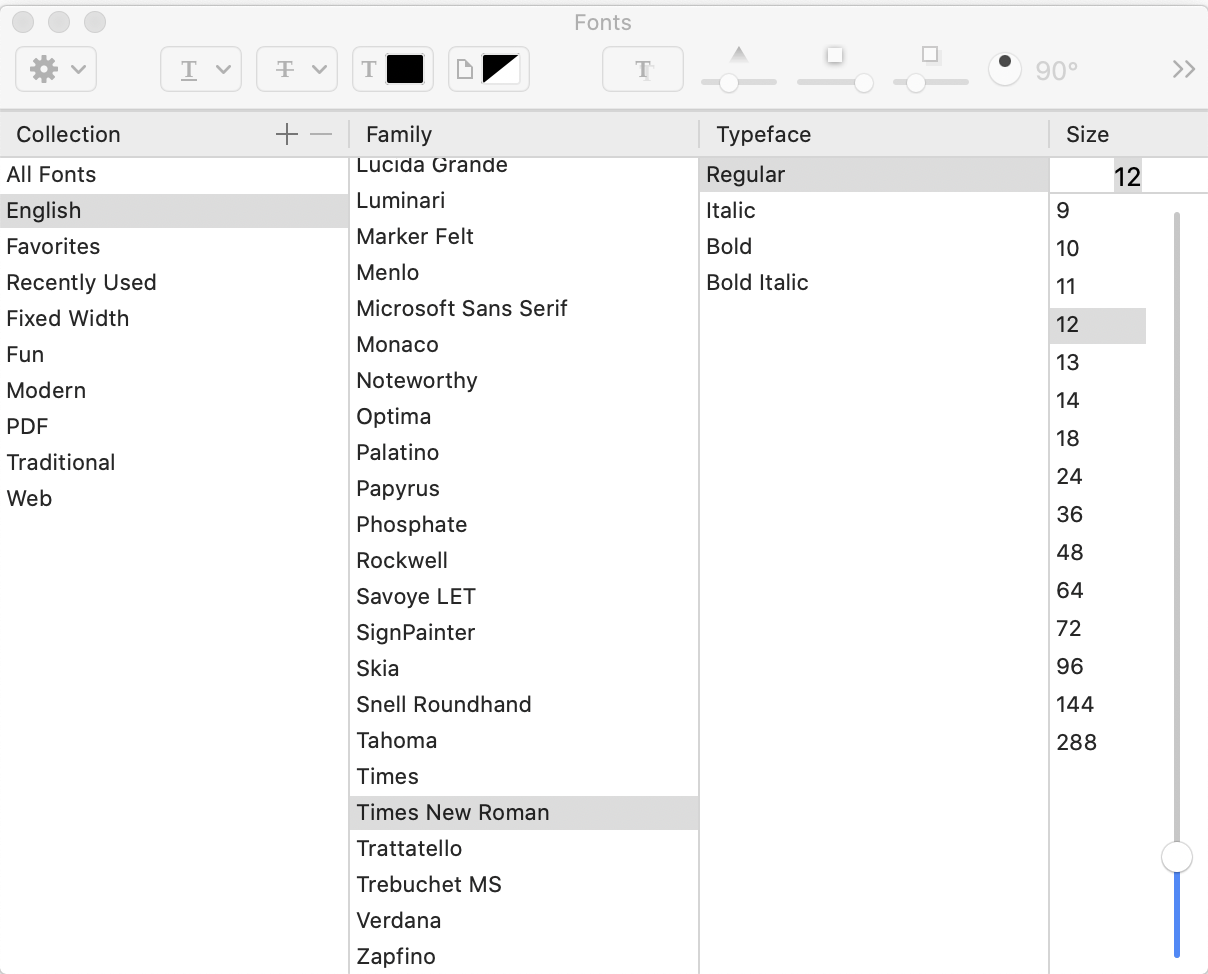The height and width of the screenshot is (974, 1208).
Task: Choose the Phosphate font family
Action: [x=524, y=524]
